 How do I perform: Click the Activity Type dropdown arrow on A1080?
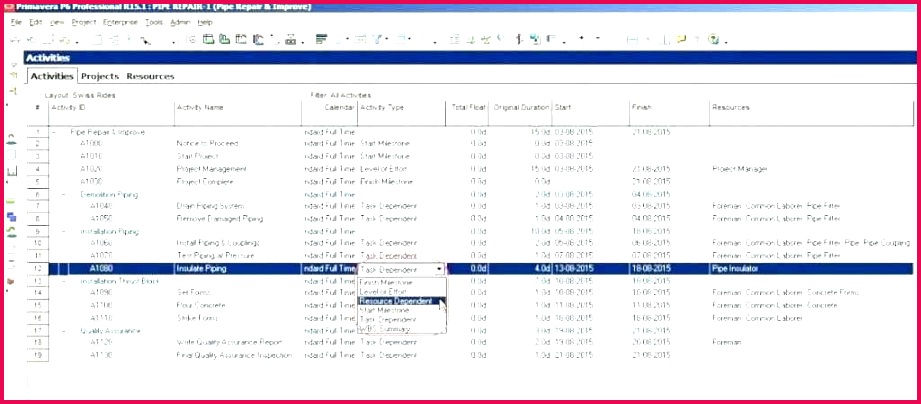click(x=439, y=269)
